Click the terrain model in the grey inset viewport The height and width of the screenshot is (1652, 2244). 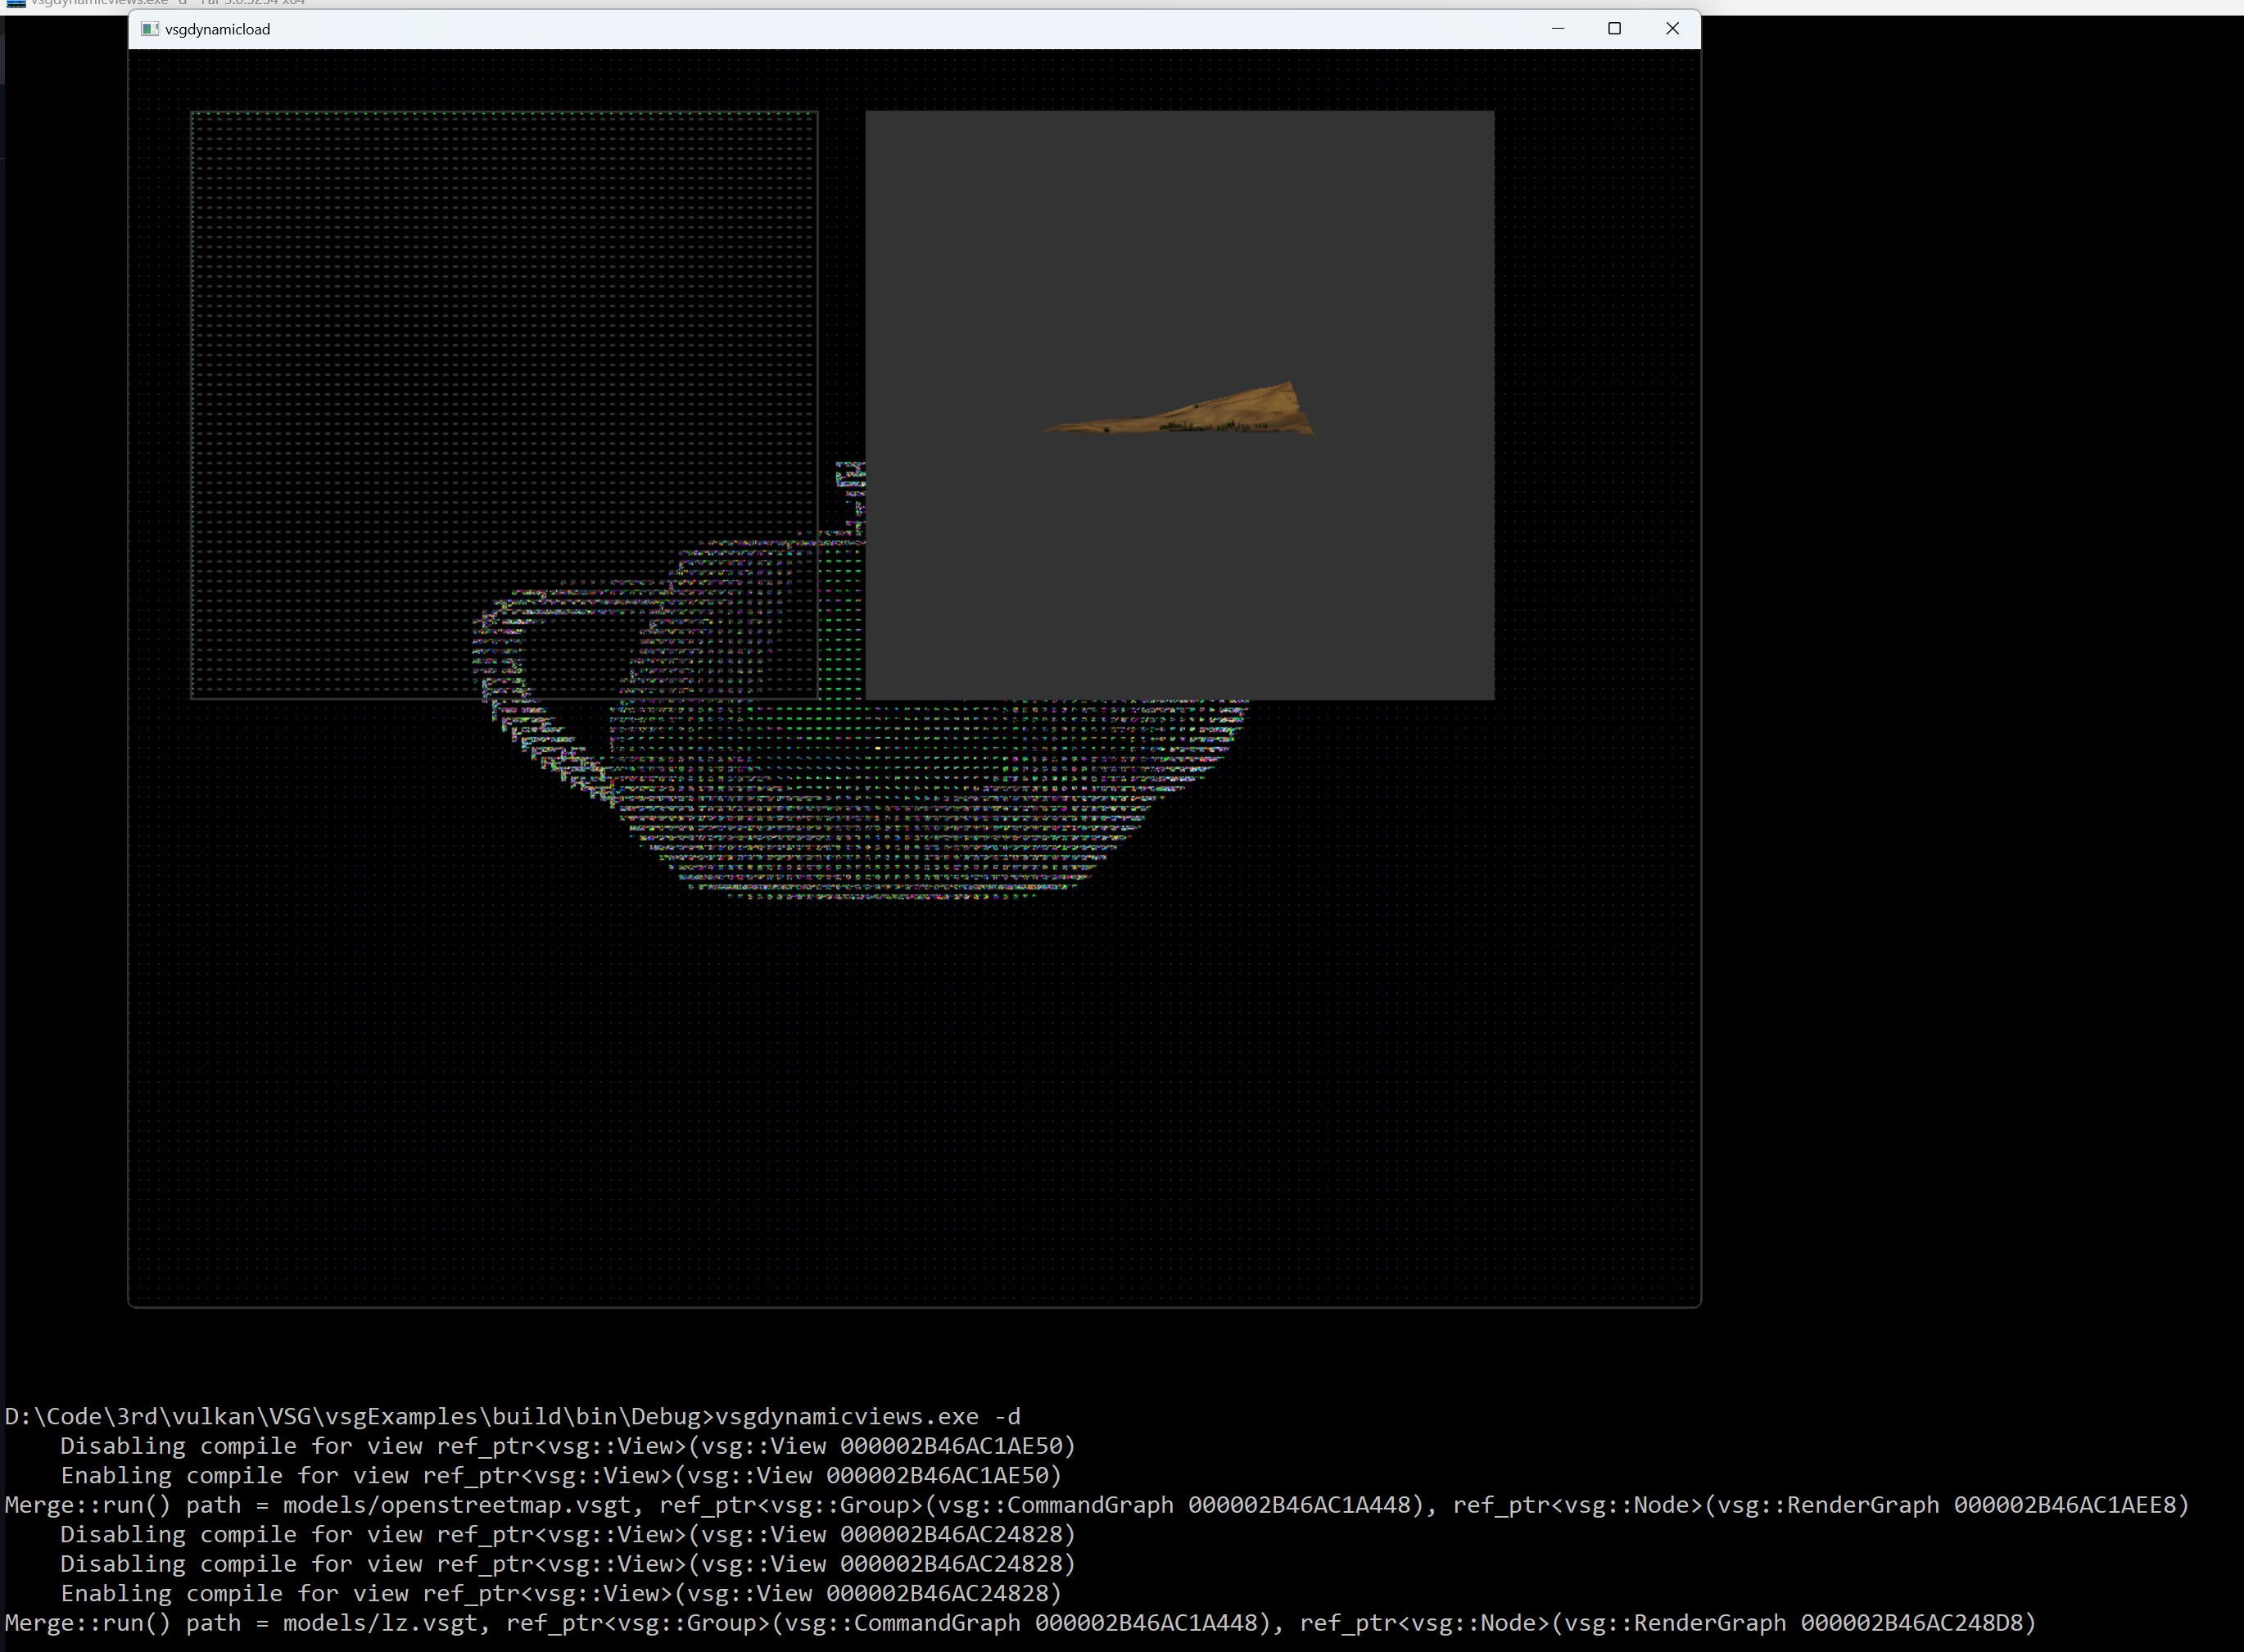[1180, 410]
